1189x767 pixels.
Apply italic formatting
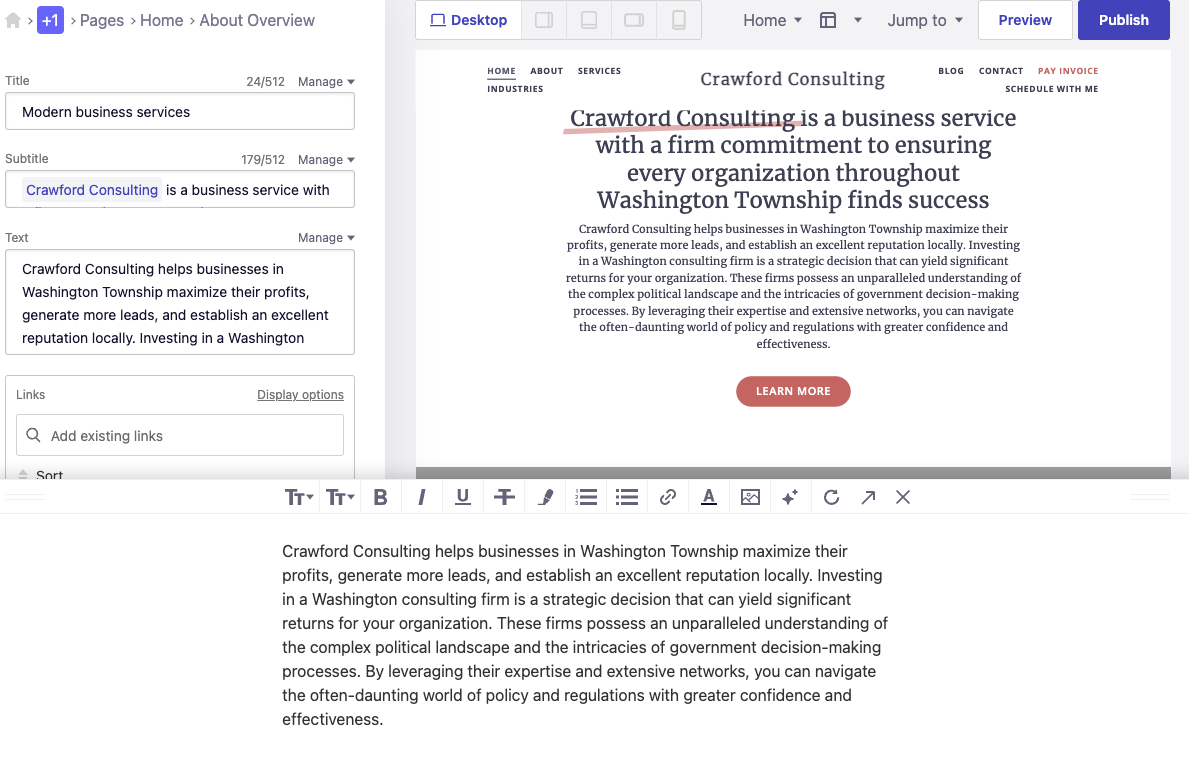point(421,497)
